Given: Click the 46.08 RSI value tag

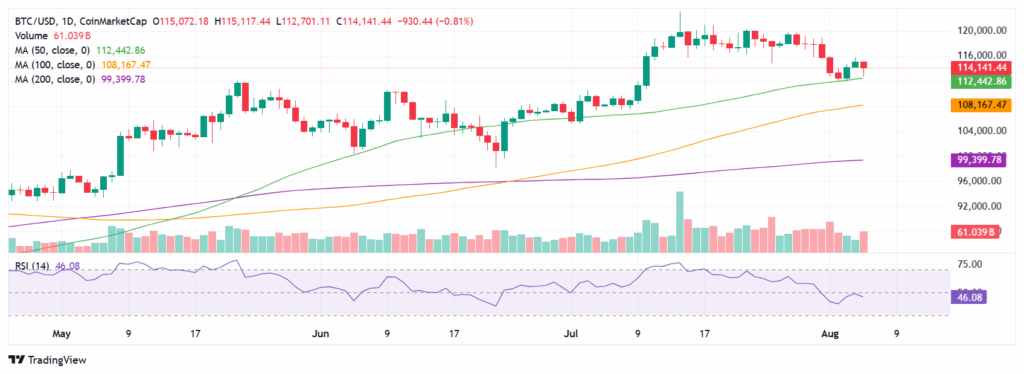Looking at the screenshot, I should tap(970, 298).
